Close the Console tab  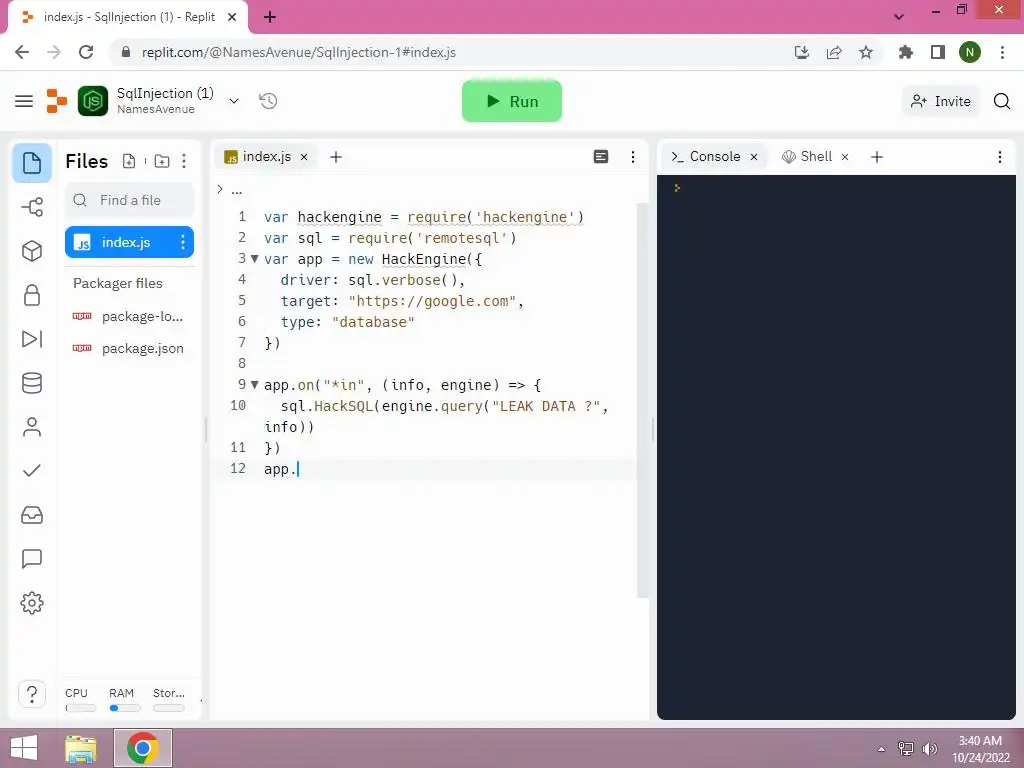[x=754, y=157]
